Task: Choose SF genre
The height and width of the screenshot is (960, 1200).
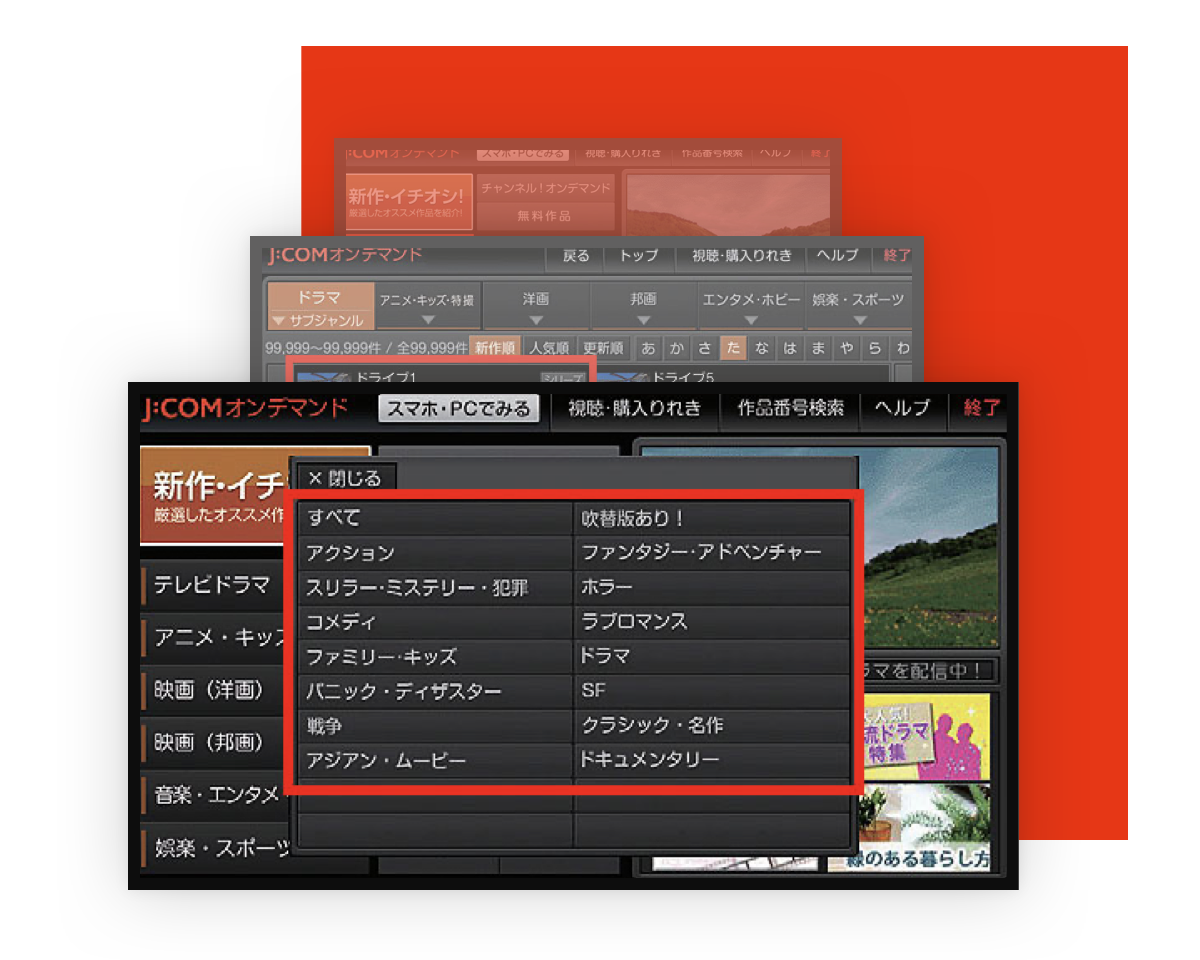Action: (712, 691)
